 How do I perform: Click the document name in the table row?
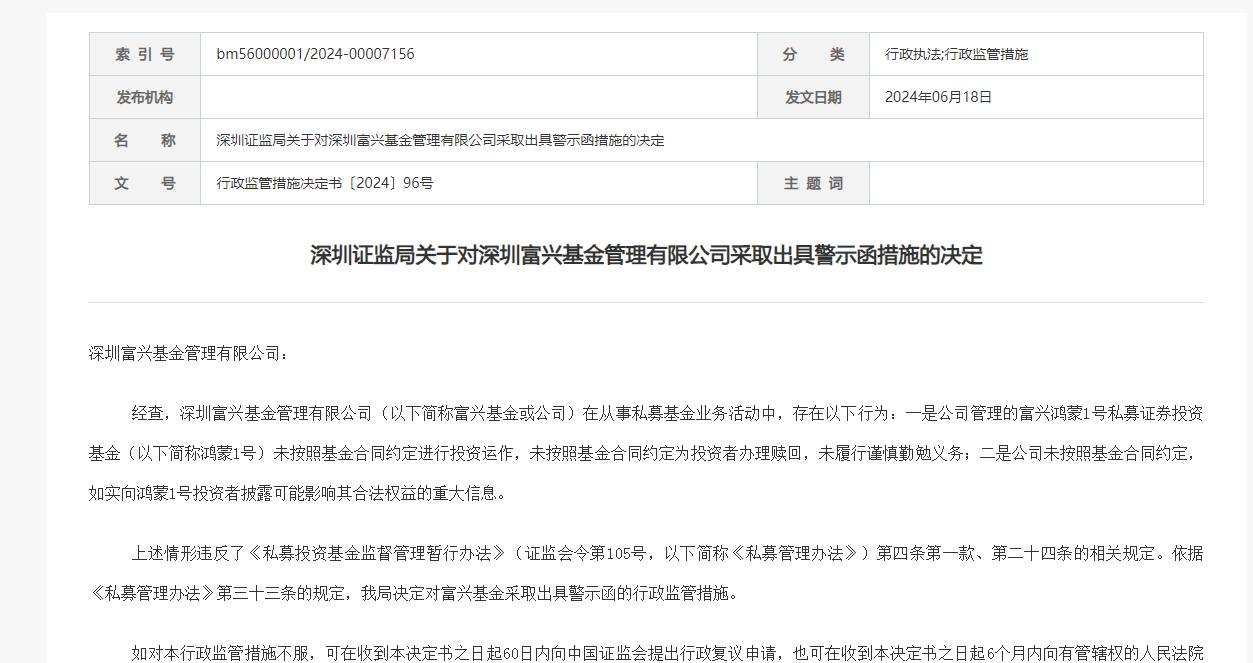(x=440, y=140)
